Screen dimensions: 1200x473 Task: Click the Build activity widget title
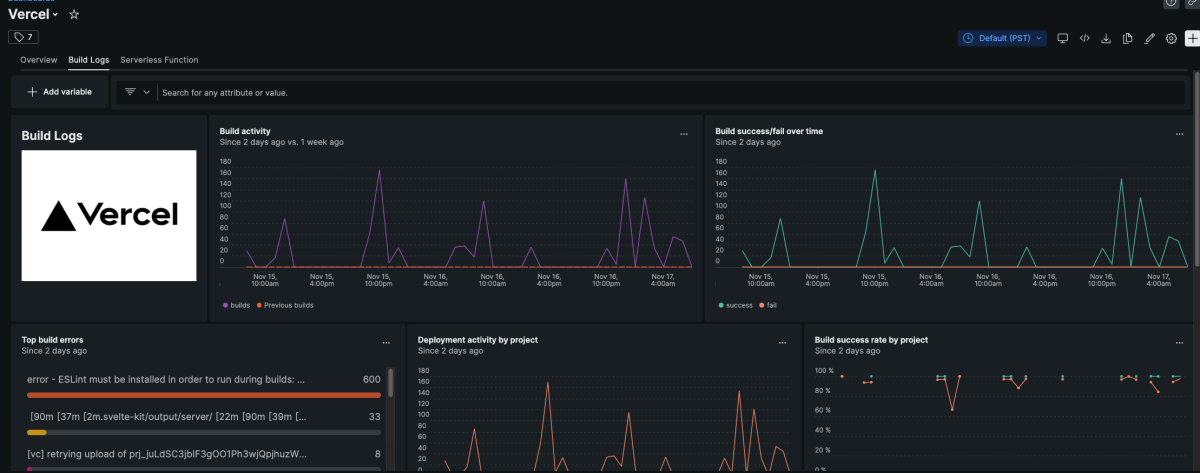click(x=245, y=131)
